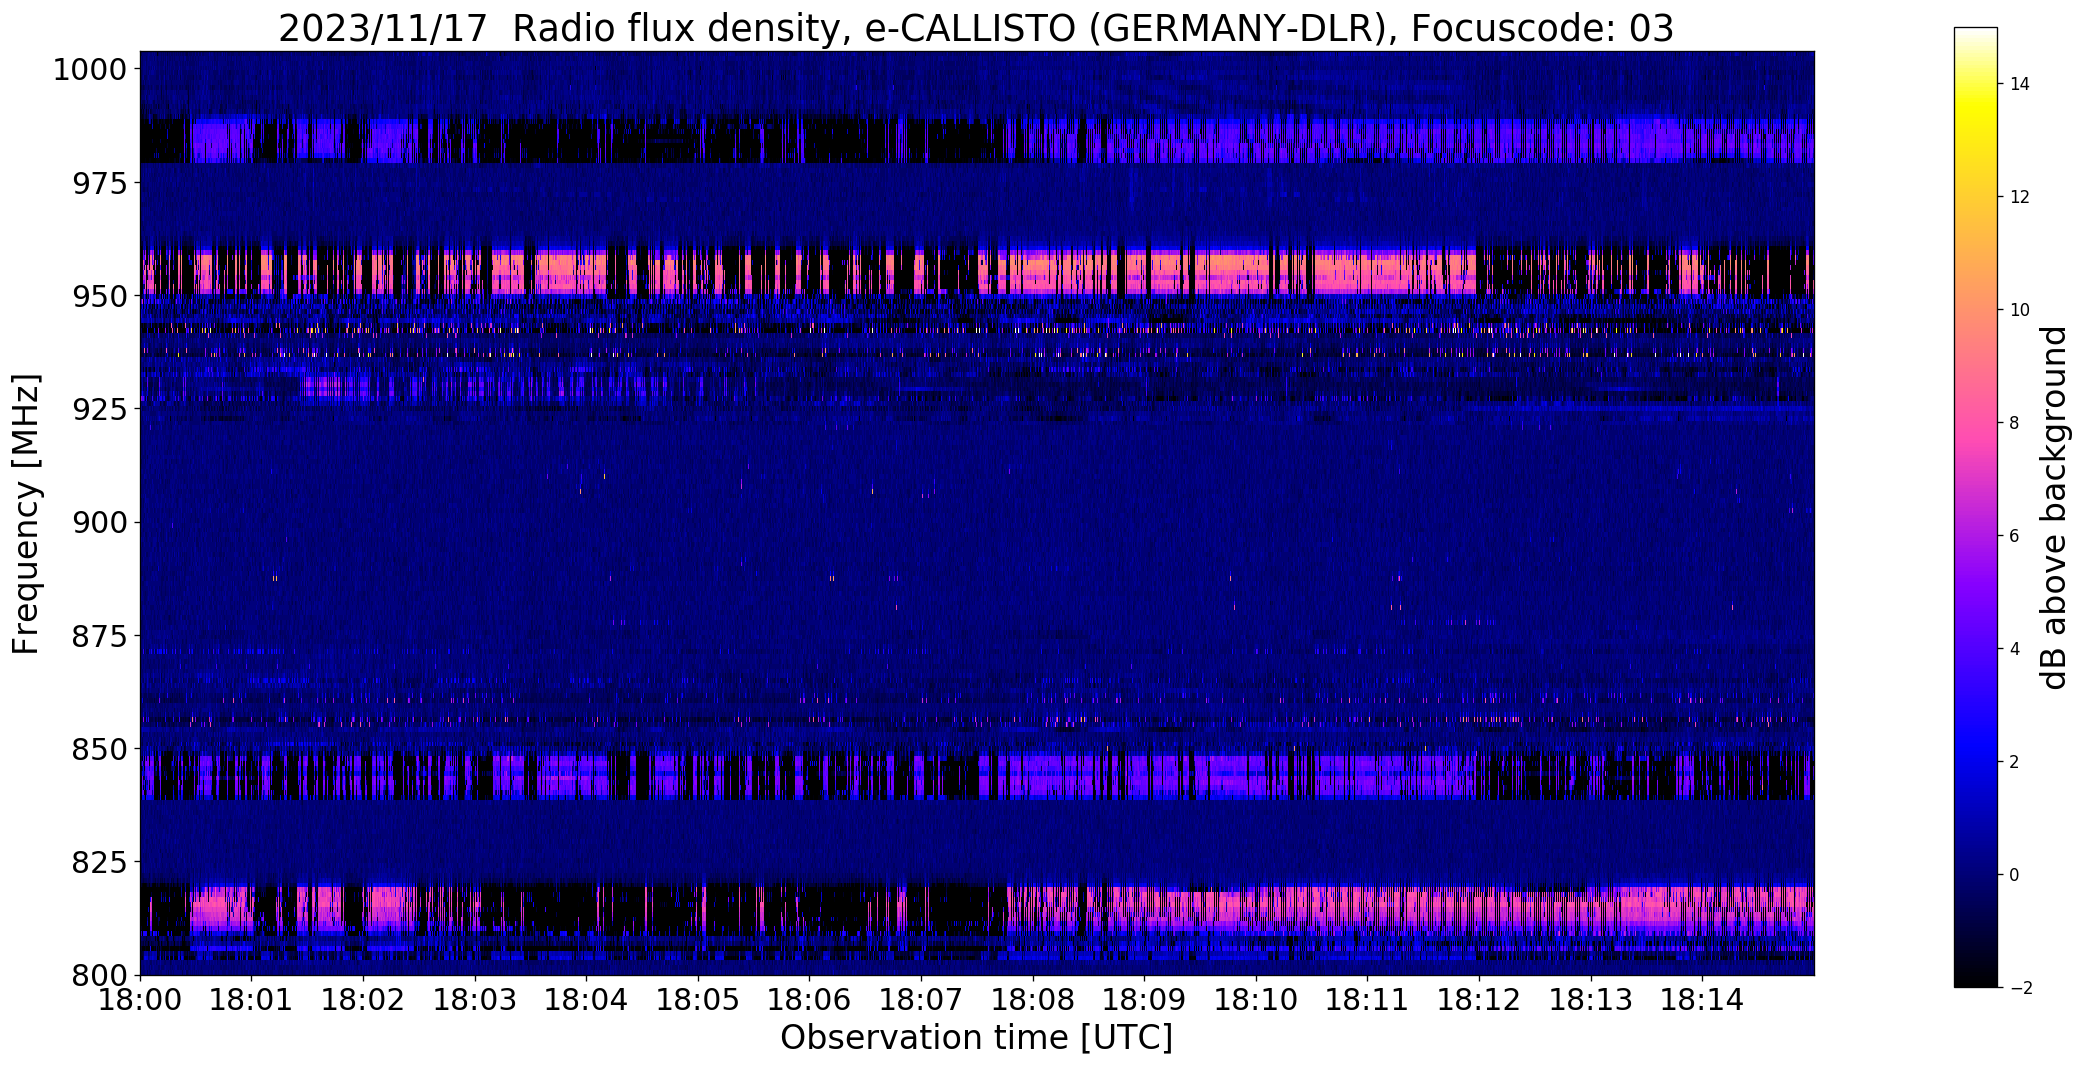Click the 975 MHz frequency tick label
The image size is (2085, 1067).
[x=99, y=183]
